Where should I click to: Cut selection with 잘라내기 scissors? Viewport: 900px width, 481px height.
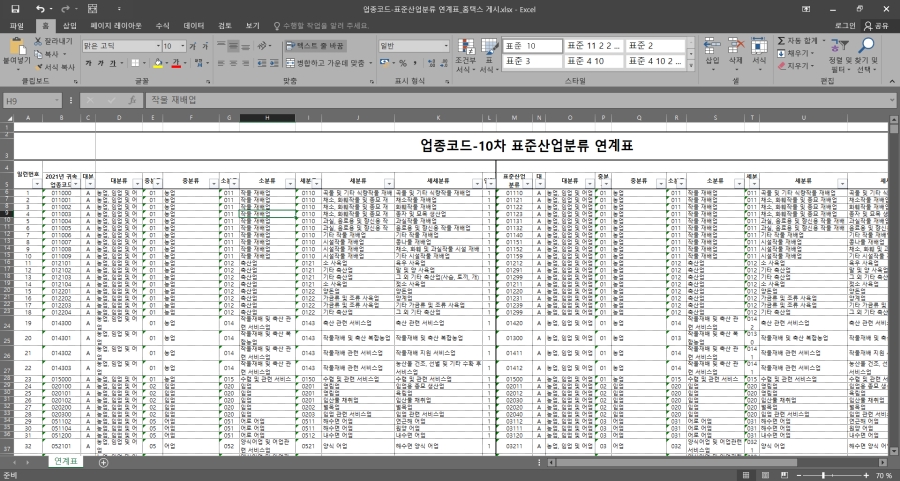(53, 41)
